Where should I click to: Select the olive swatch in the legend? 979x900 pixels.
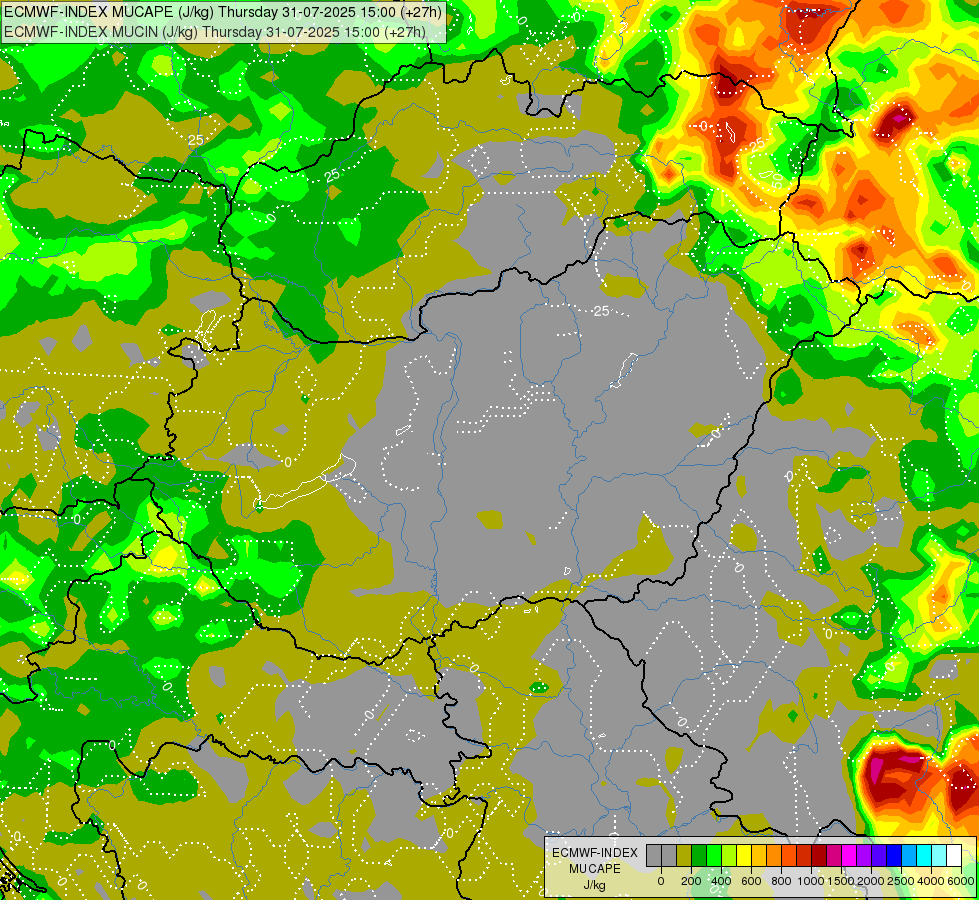[x=684, y=855]
